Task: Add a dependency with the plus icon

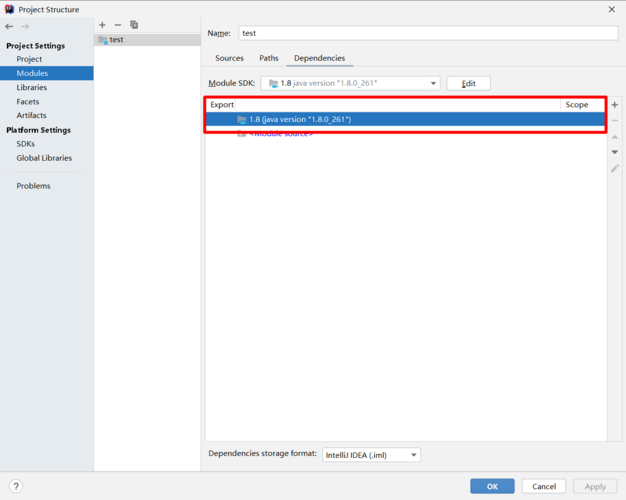Action: (615, 105)
